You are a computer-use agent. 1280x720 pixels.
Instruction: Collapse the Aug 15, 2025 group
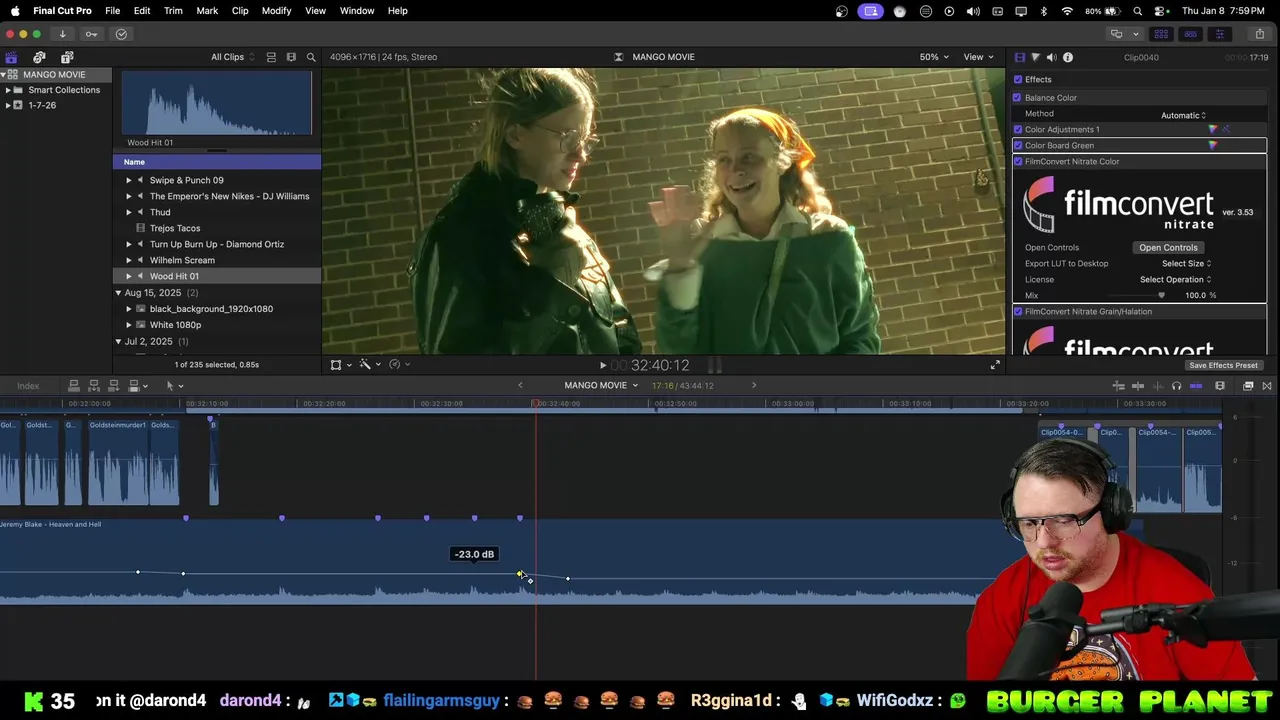pos(118,293)
